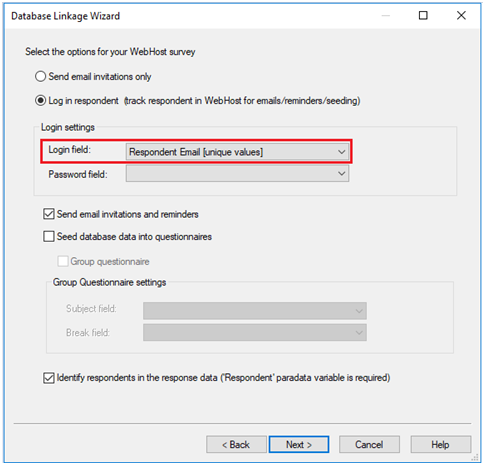Maximize the Database Linkage Wizard window
485x465 pixels.
click(x=423, y=15)
